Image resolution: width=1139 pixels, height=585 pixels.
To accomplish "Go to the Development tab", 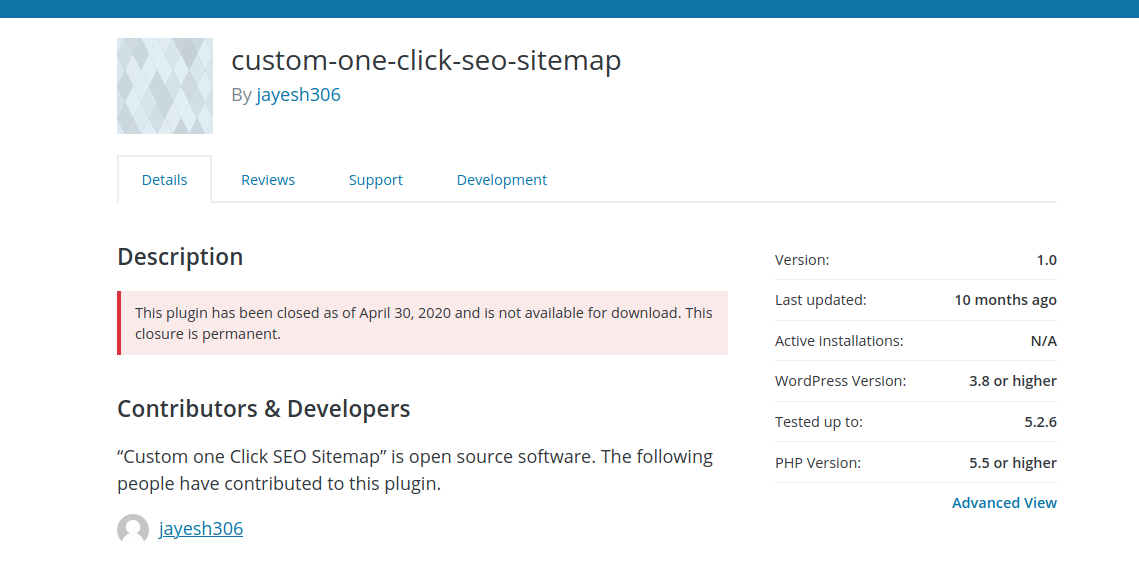I will click(x=502, y=179).
